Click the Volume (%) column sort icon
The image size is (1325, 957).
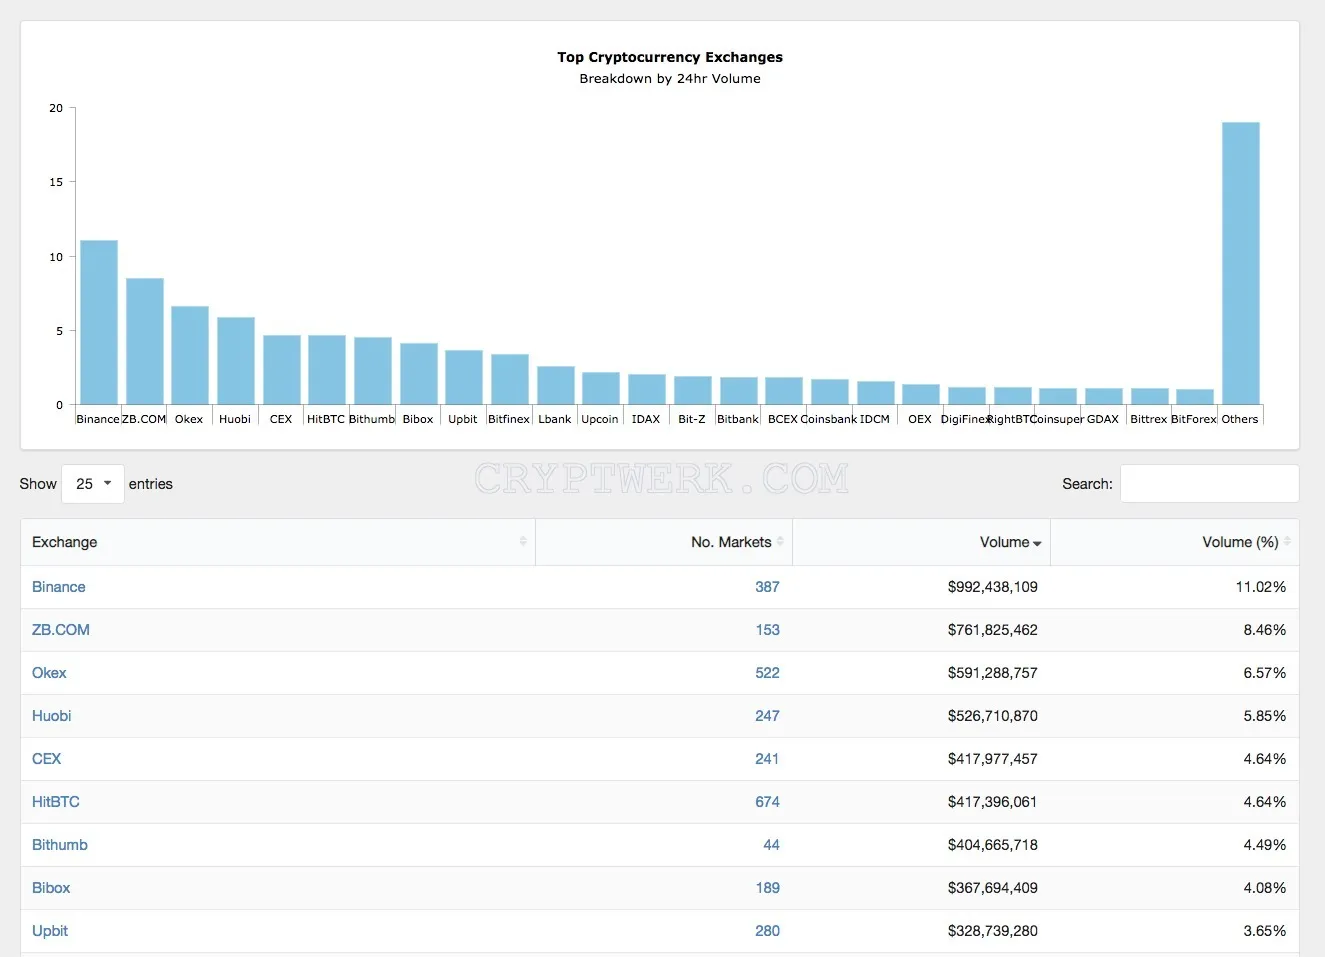click(x=1287, y=542)
